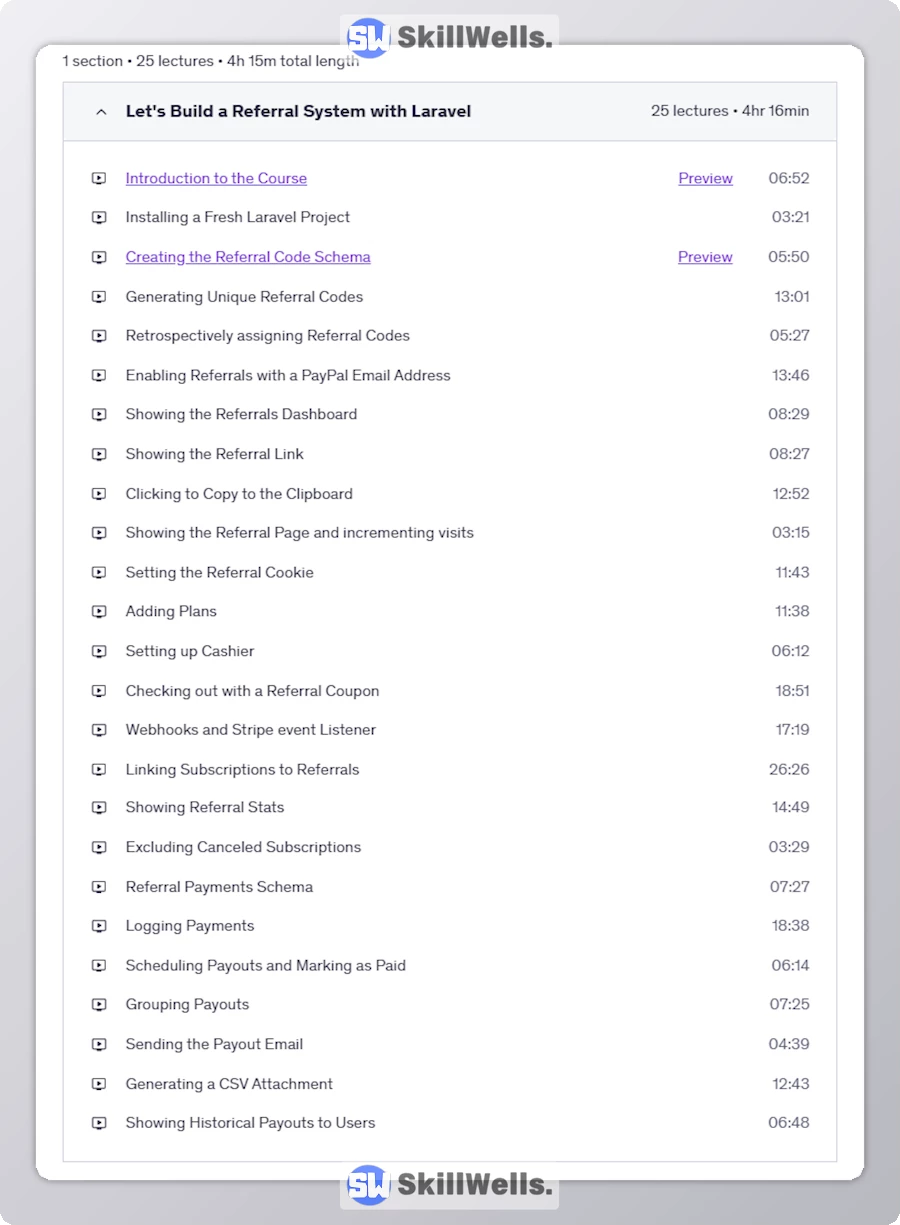Click the video icon beside Creating the Referral Code Schema
900x1225 pixels.
99,258
